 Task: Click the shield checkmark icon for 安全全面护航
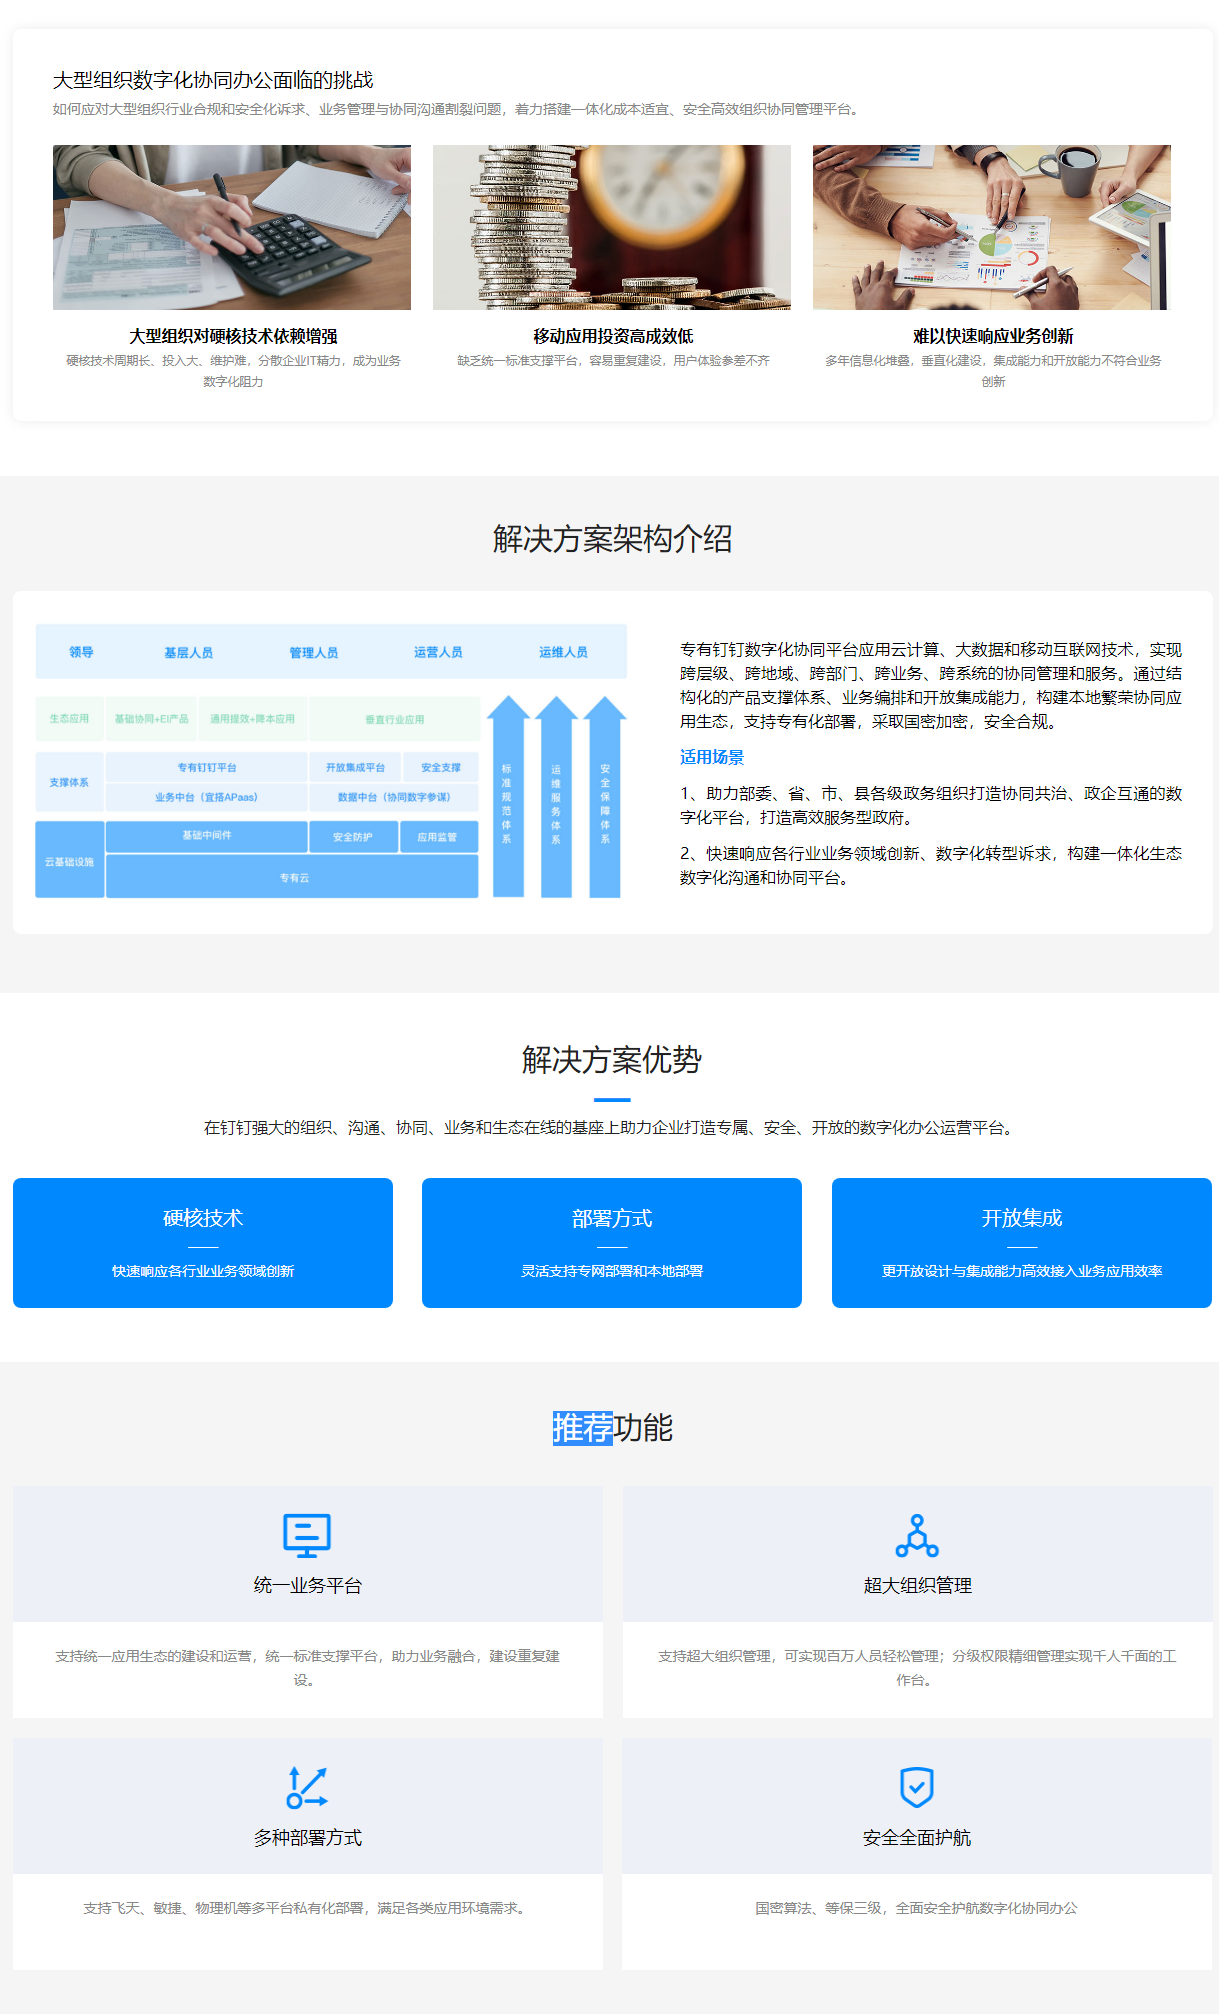pos(917,1787)
